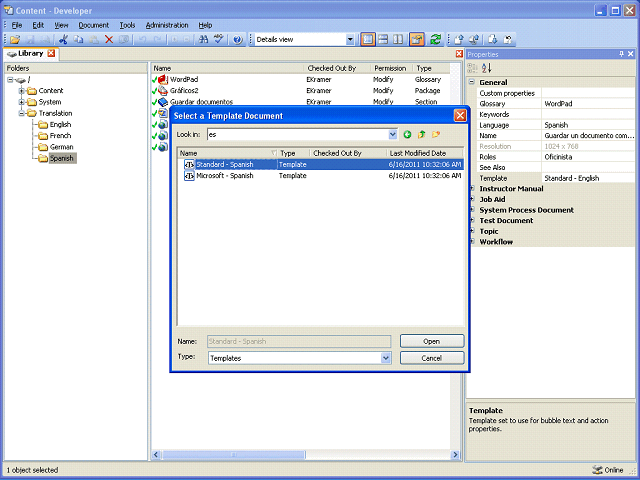Click the binoculars Find icon

pyautogui.click(x=203, y=39)
